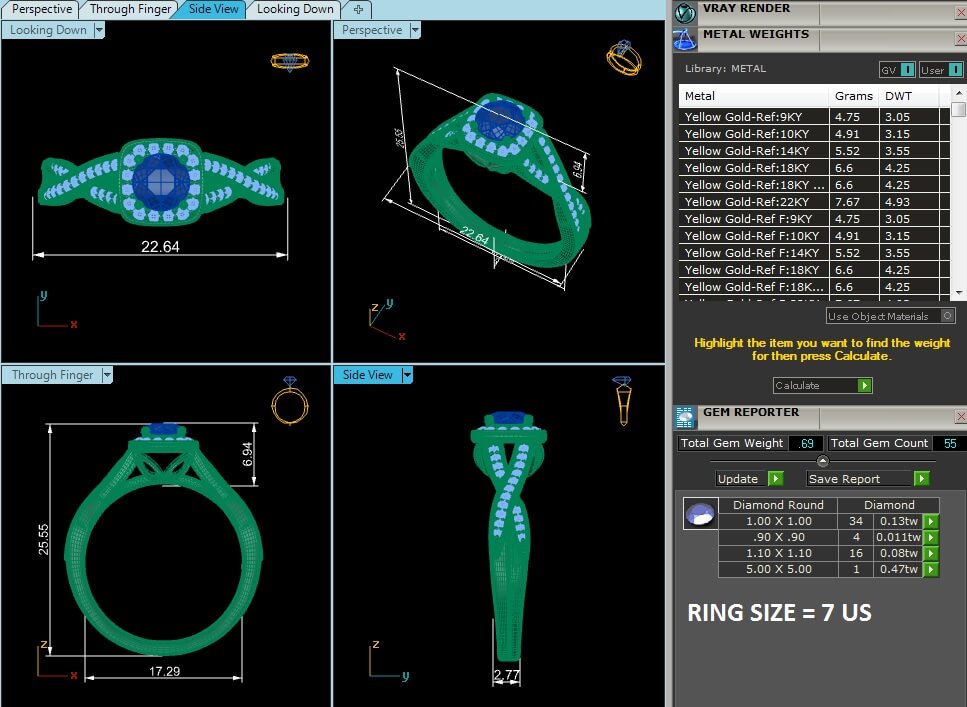Expand the Through Finger viewport dropdown
967x707 pixels.
click(107, 374)
